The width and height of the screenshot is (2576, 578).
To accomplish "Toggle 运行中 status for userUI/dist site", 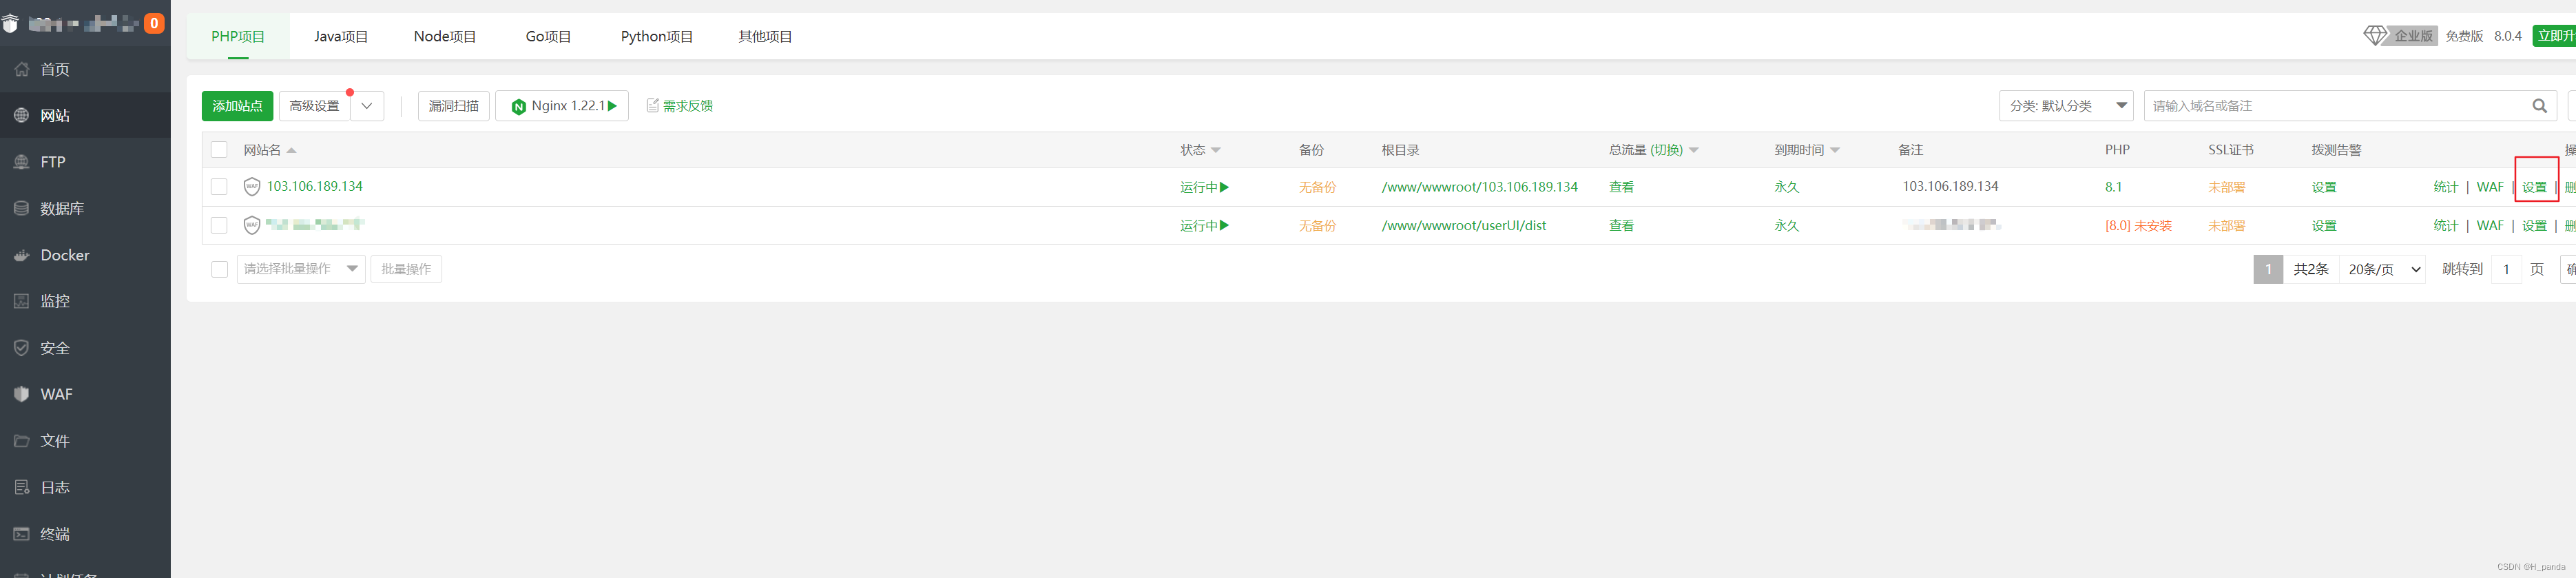I will tap(1204, 226).
